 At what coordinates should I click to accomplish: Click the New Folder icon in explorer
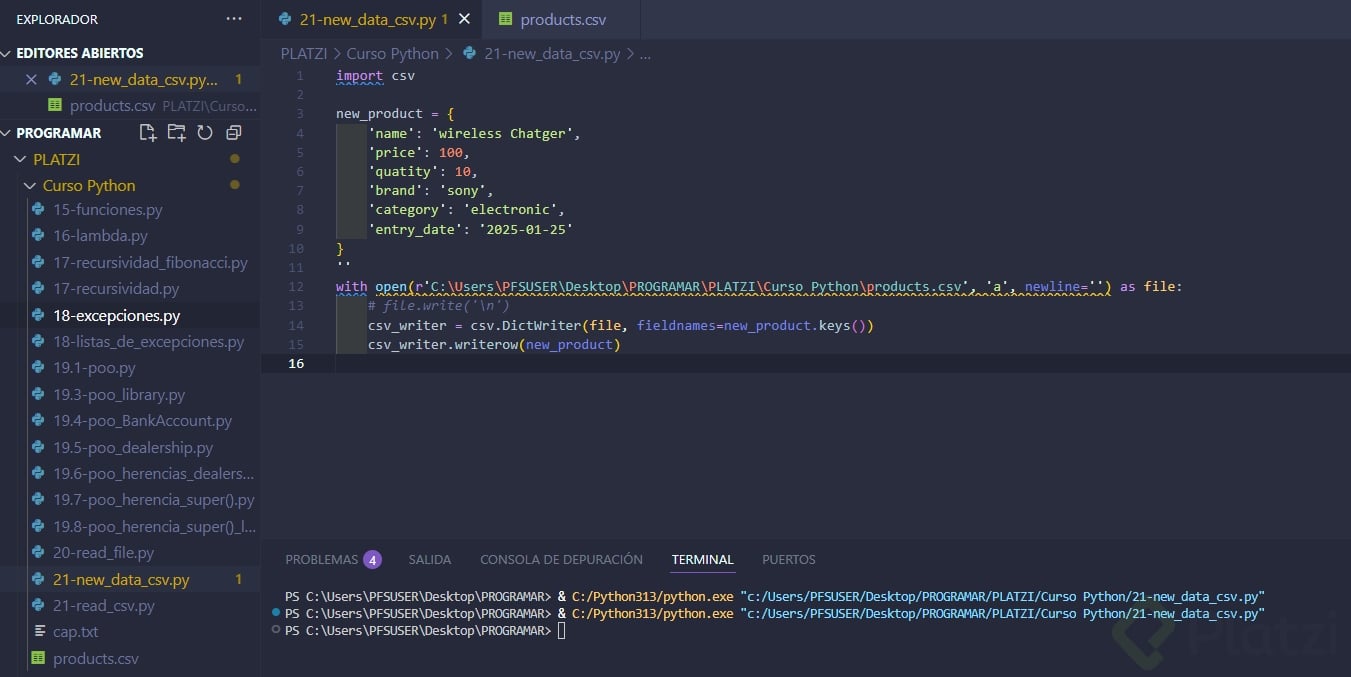click(x=177, y=133)
